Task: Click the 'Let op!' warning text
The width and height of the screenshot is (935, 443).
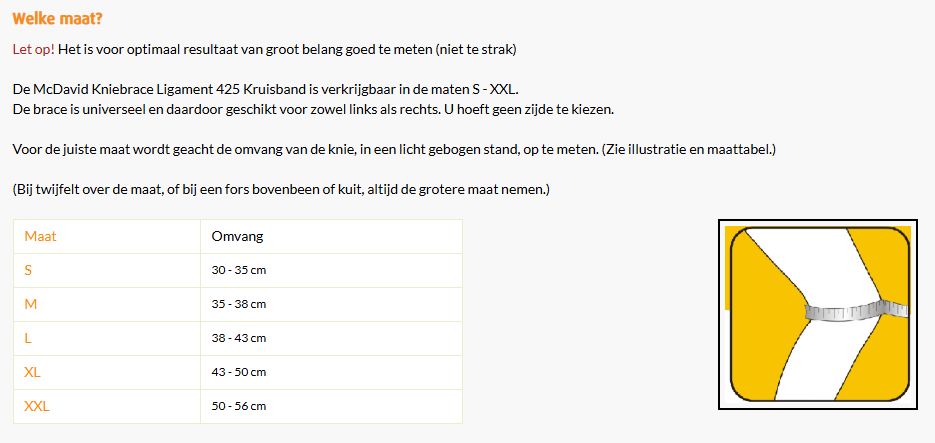Action: click(x=33, y=49)
